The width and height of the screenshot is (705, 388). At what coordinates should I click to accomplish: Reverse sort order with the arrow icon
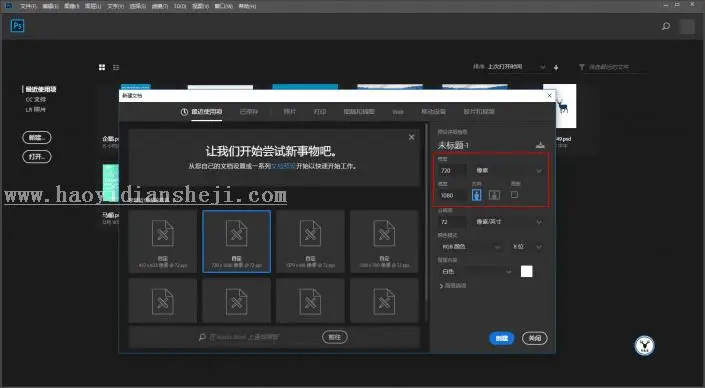(556, 67)
